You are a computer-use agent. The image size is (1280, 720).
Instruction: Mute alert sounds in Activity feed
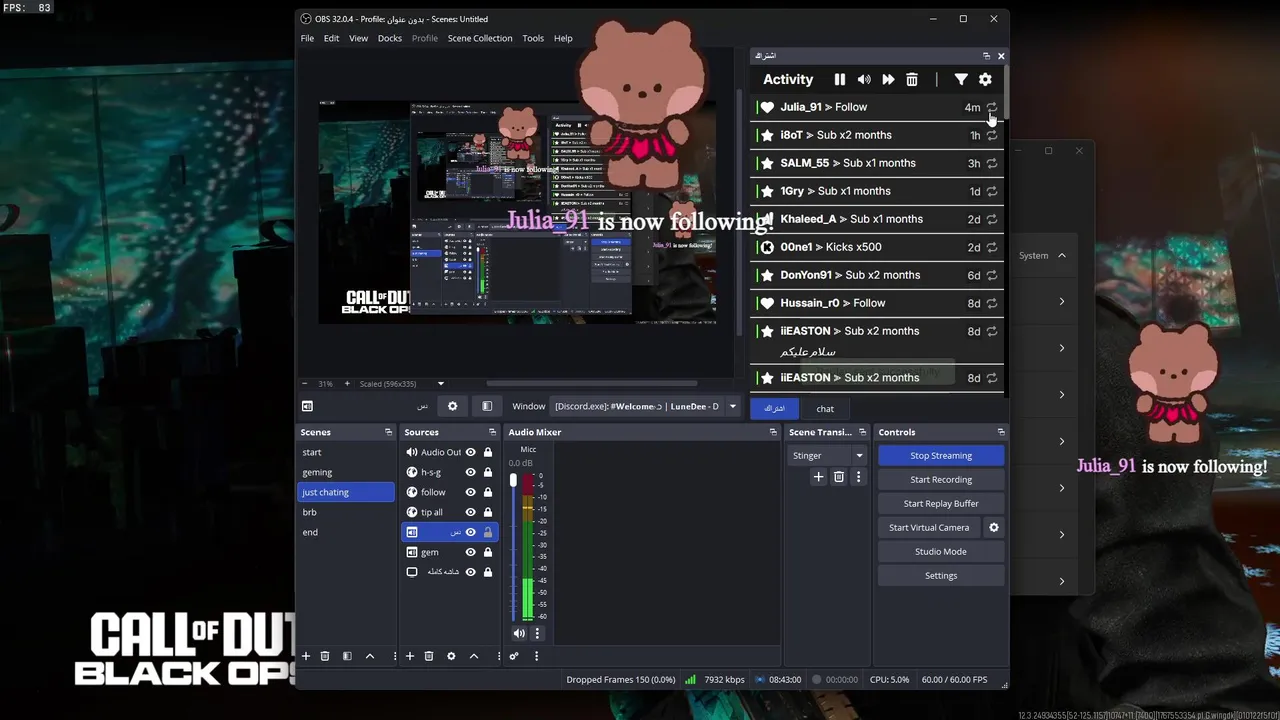(864, 80)
